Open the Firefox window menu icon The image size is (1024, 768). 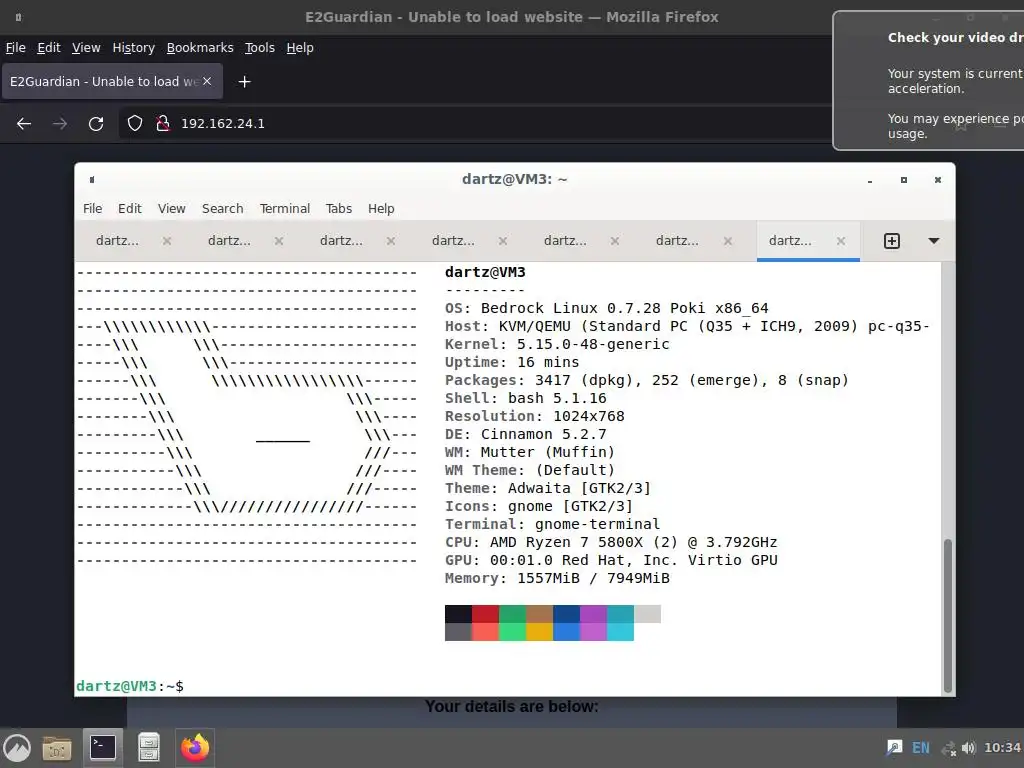(x=18, y=17)
